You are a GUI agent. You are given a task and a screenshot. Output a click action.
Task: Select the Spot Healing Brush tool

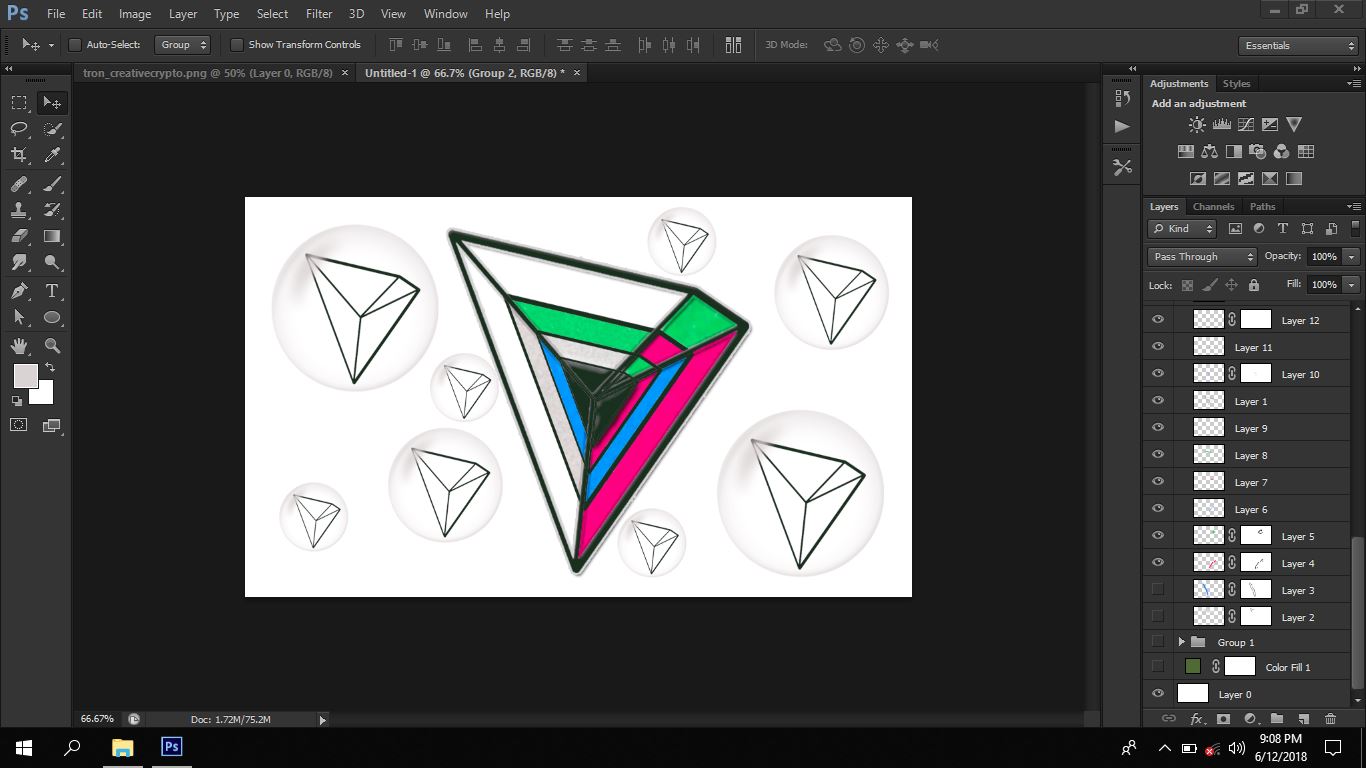click(19, 184)
